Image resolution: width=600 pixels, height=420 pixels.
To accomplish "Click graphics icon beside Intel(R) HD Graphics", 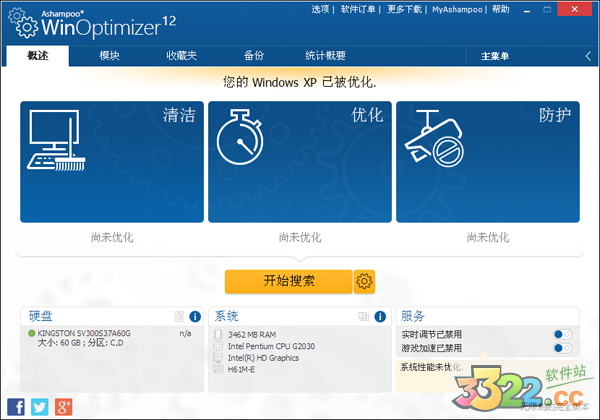I will (218, 358).
